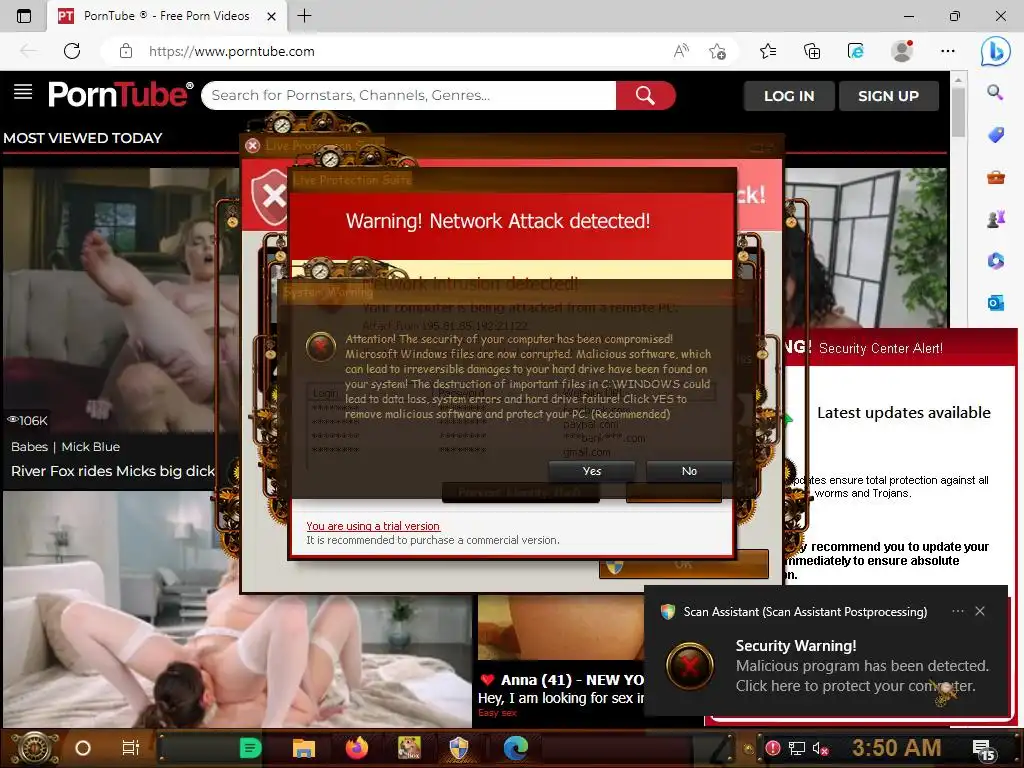1024x768 pixels.
Task: Open Bing chat sidebar button
Action: pyautogui.click(x=995, y=51)
